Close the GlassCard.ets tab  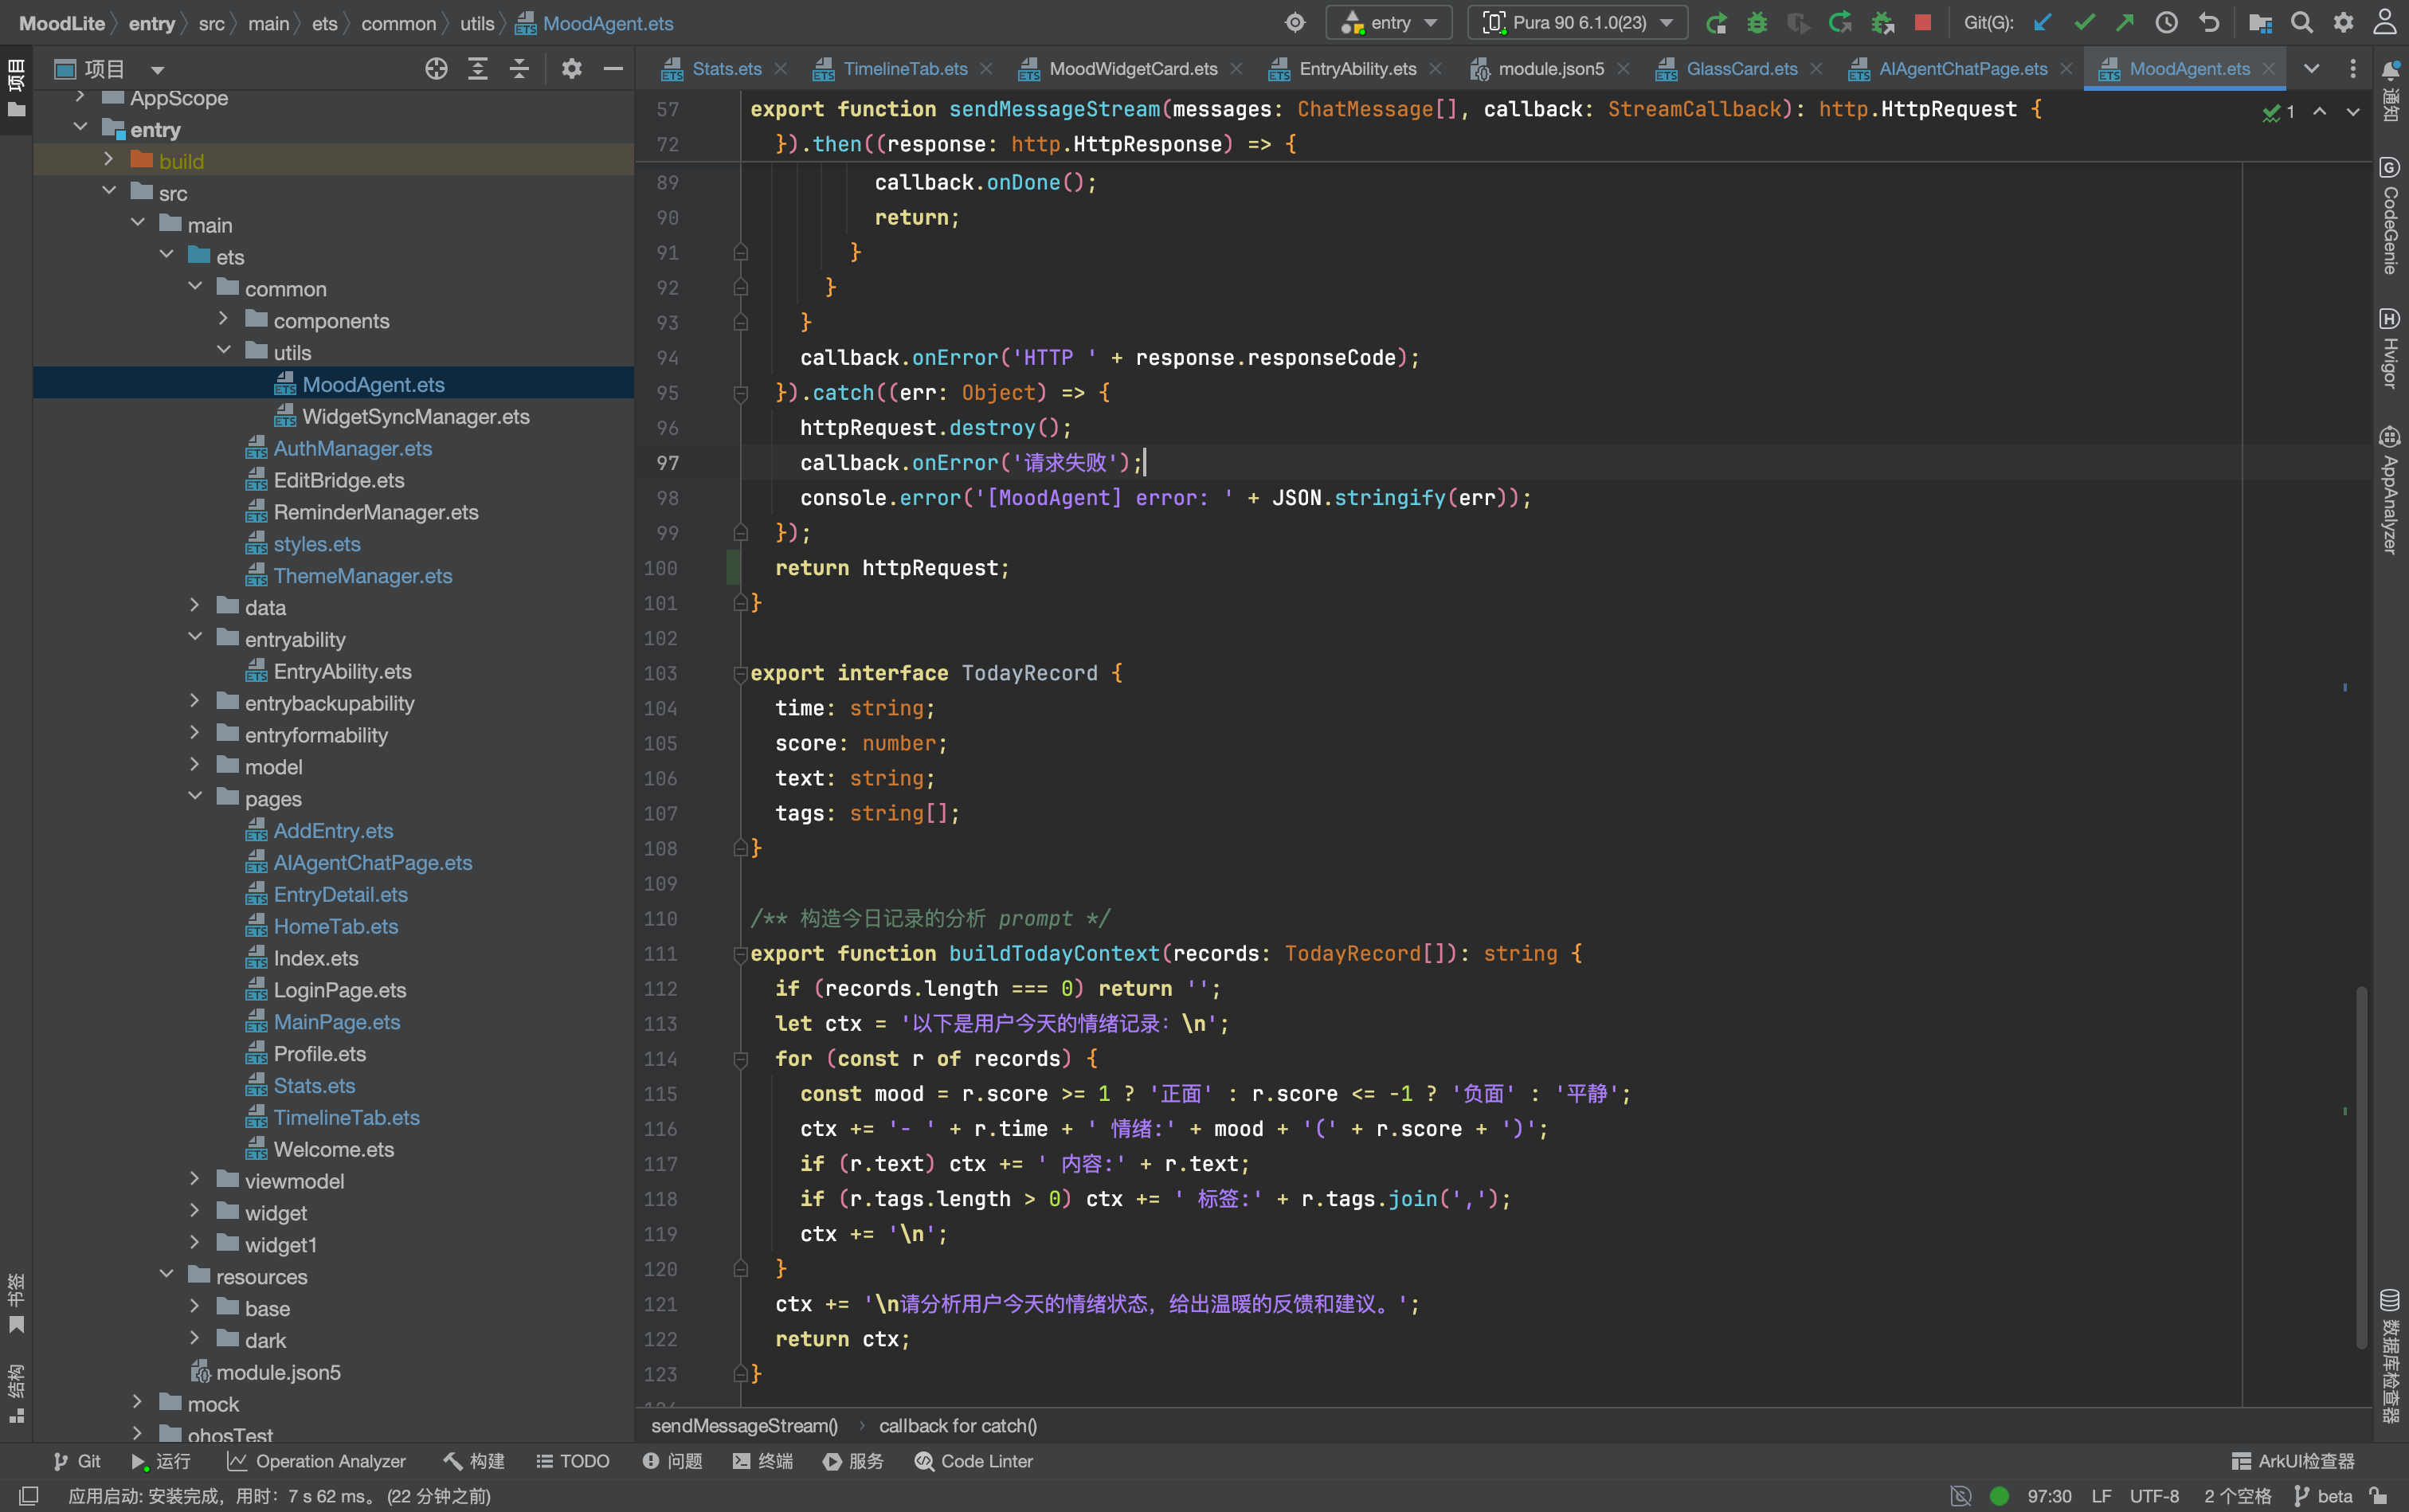pos(1816,69)
